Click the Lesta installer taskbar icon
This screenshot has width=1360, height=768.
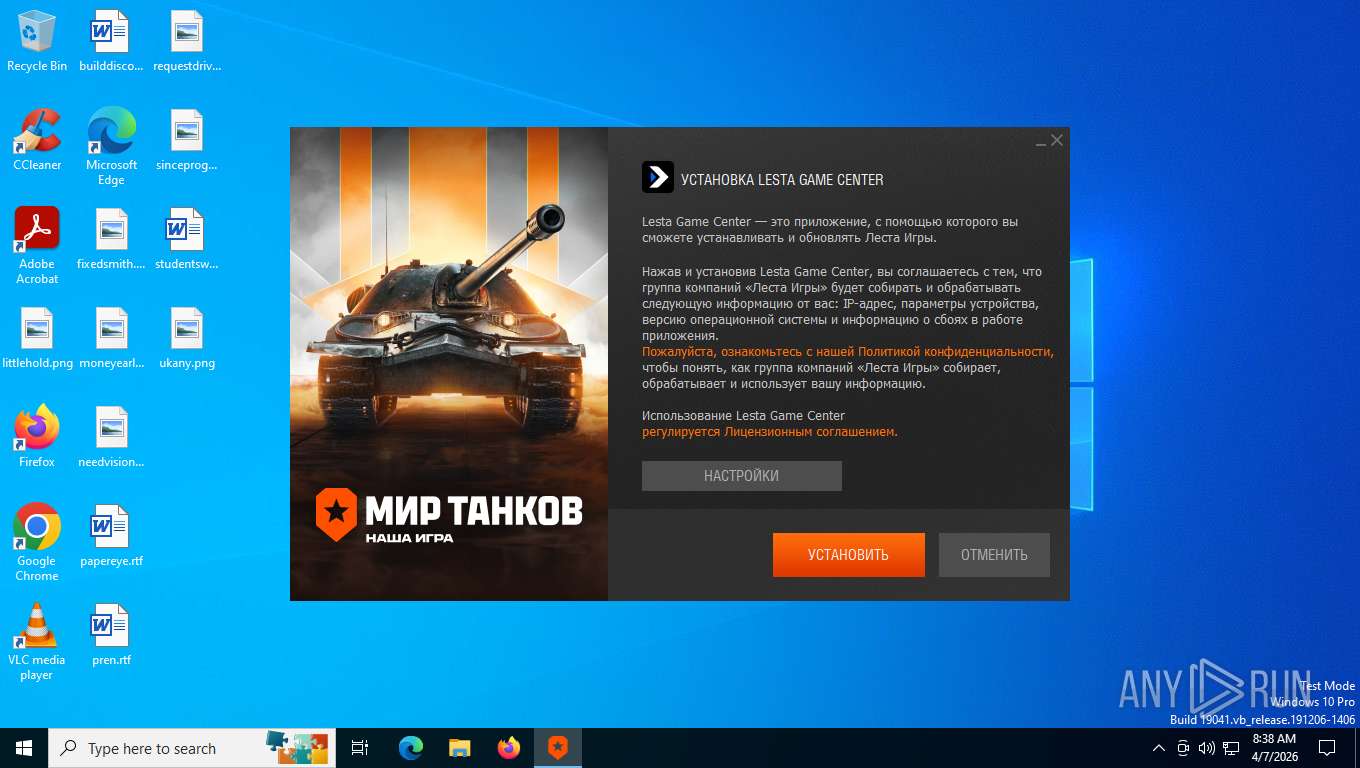coord(558,748)
